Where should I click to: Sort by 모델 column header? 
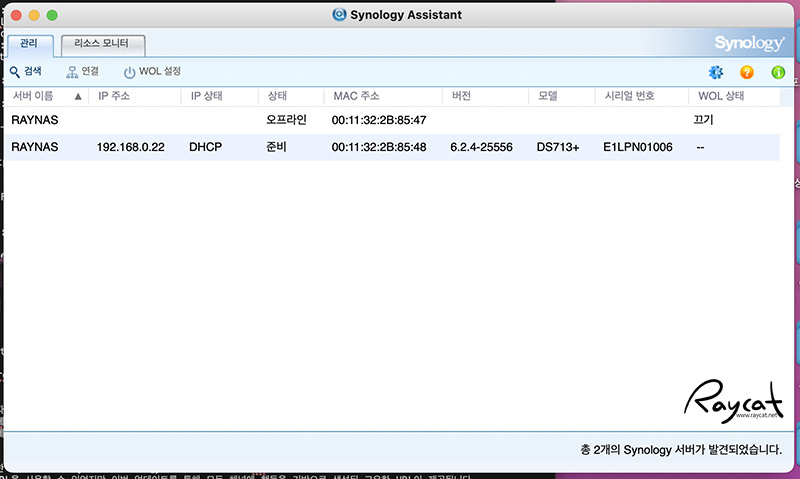click(548, 96)
